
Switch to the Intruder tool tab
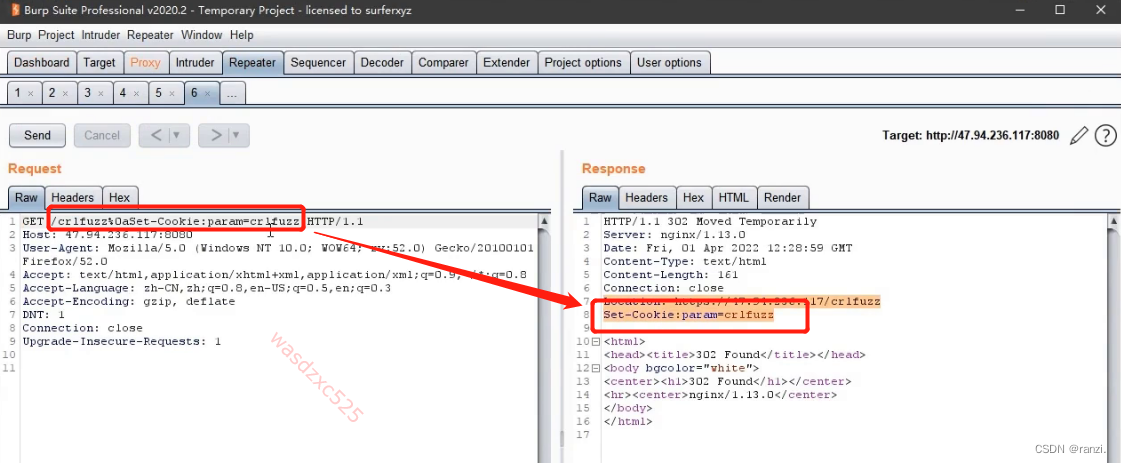pos(195,62)
